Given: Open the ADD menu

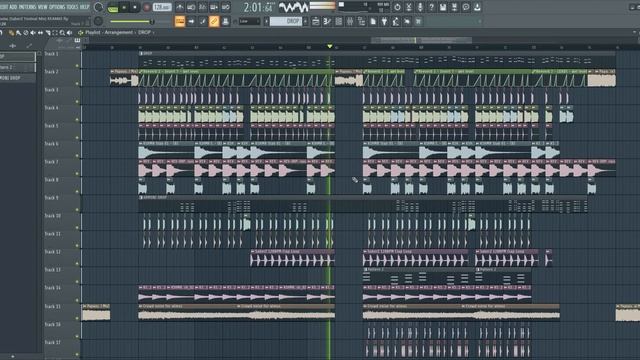Looking at the screenshot, I should [13, 7].
